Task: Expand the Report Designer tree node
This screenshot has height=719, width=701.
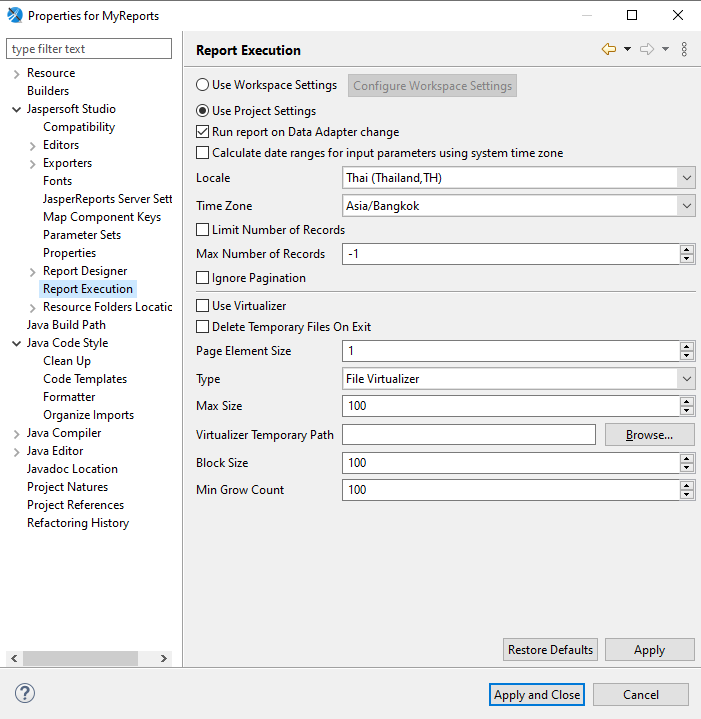Action: pos(33,272)
